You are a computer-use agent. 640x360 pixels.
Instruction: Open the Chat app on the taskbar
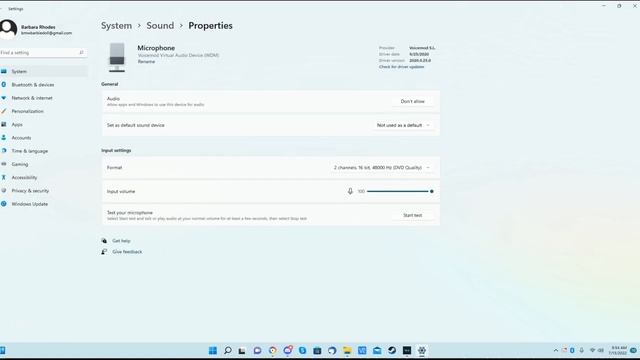[x=258, y=350]
